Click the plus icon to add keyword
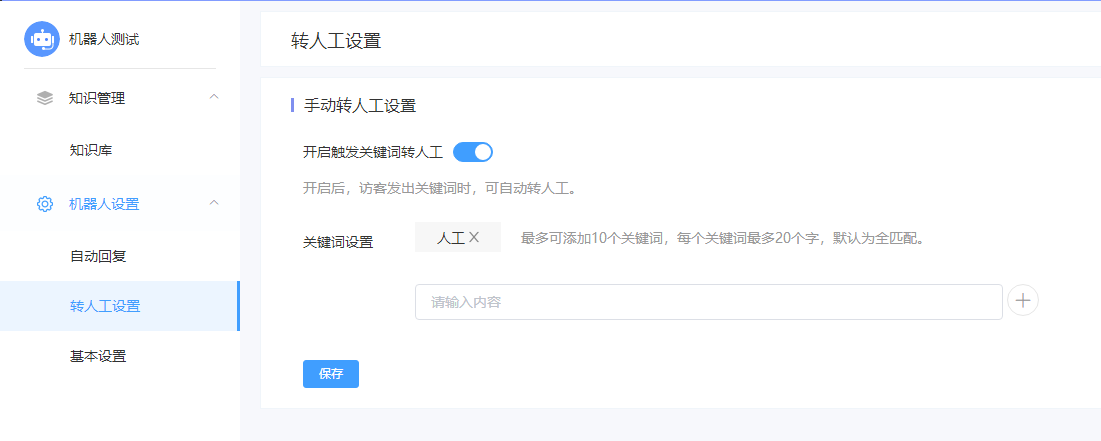Screen dimensions: 1101x441 click(x=1023, y=301)
